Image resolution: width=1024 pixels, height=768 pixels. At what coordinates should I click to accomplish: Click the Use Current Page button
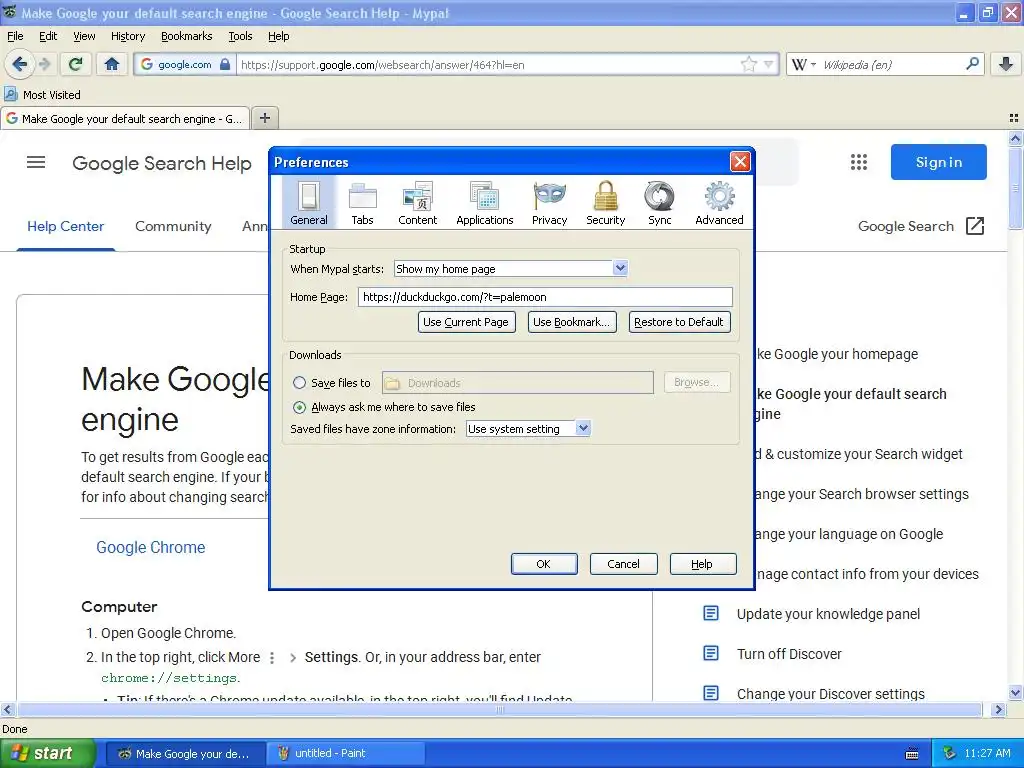tap(466, 322)
